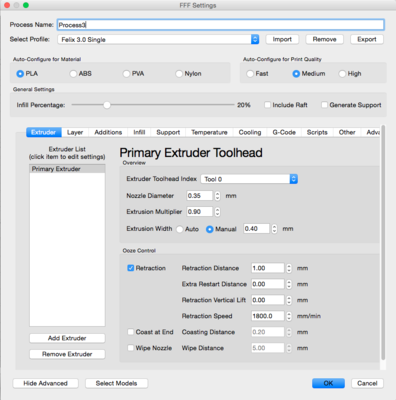Set print quality to High
Screen dimensions: 396x400
tap(342, 74)
